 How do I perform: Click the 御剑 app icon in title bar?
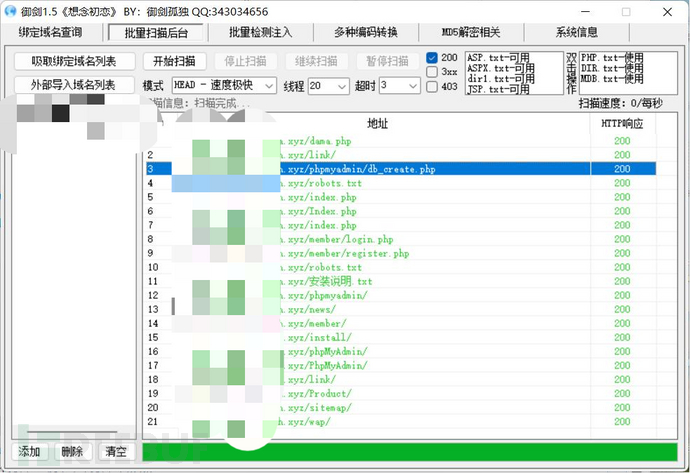click(10, 11)
